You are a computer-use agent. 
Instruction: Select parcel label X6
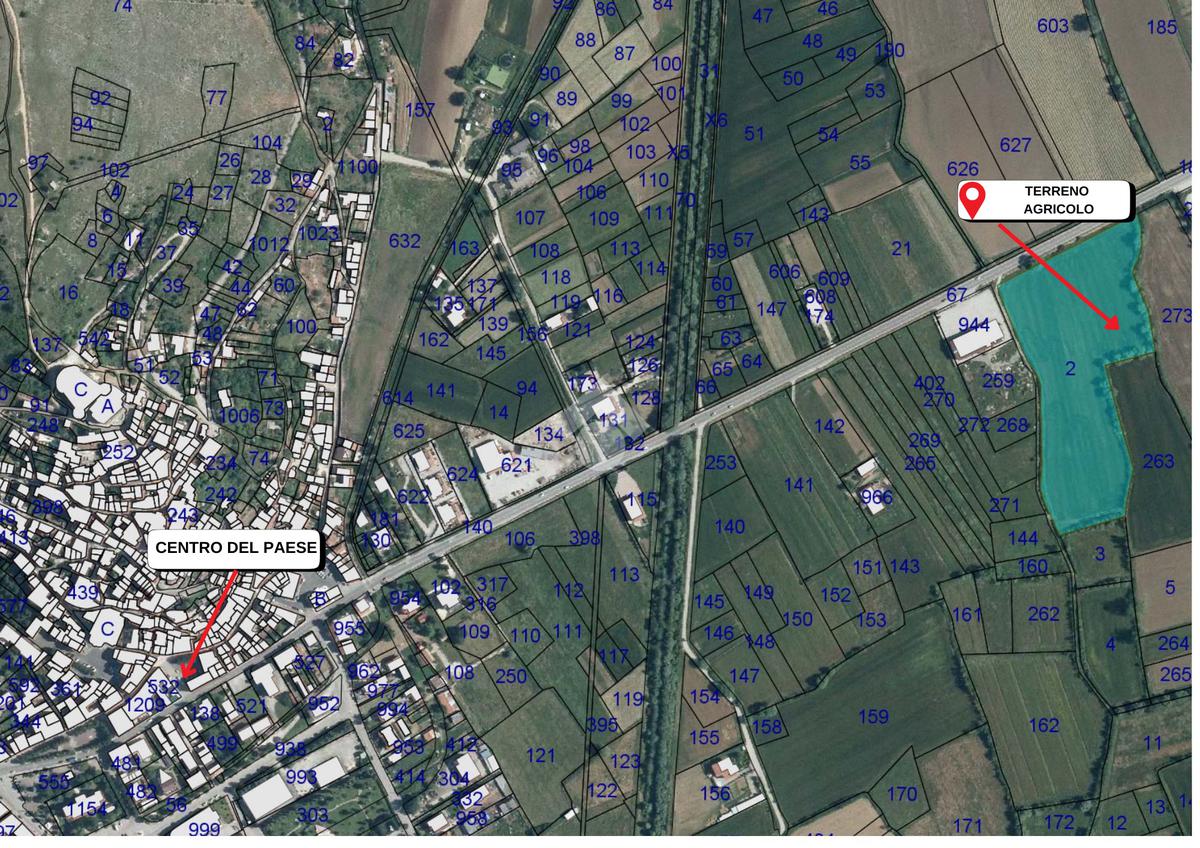[716, 120]
